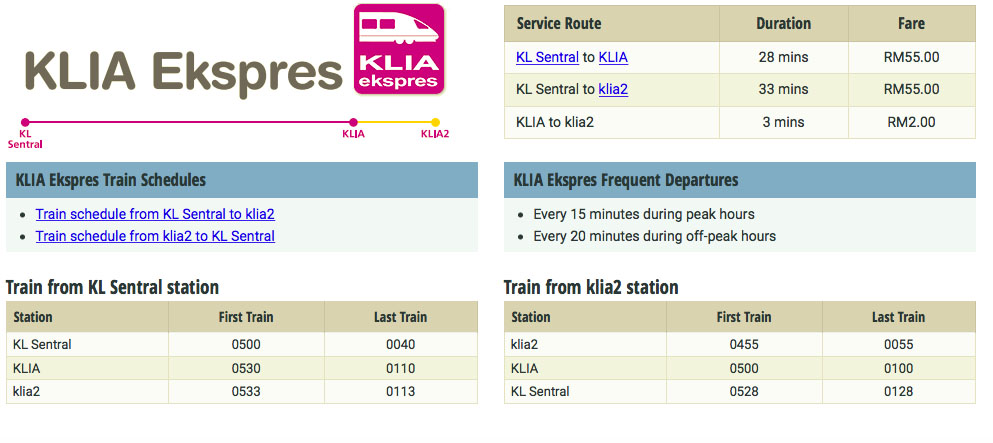993x443 pixels.
Task: Click the pink line segment between KL Sentral and KLIA
Action: point(189,122)
